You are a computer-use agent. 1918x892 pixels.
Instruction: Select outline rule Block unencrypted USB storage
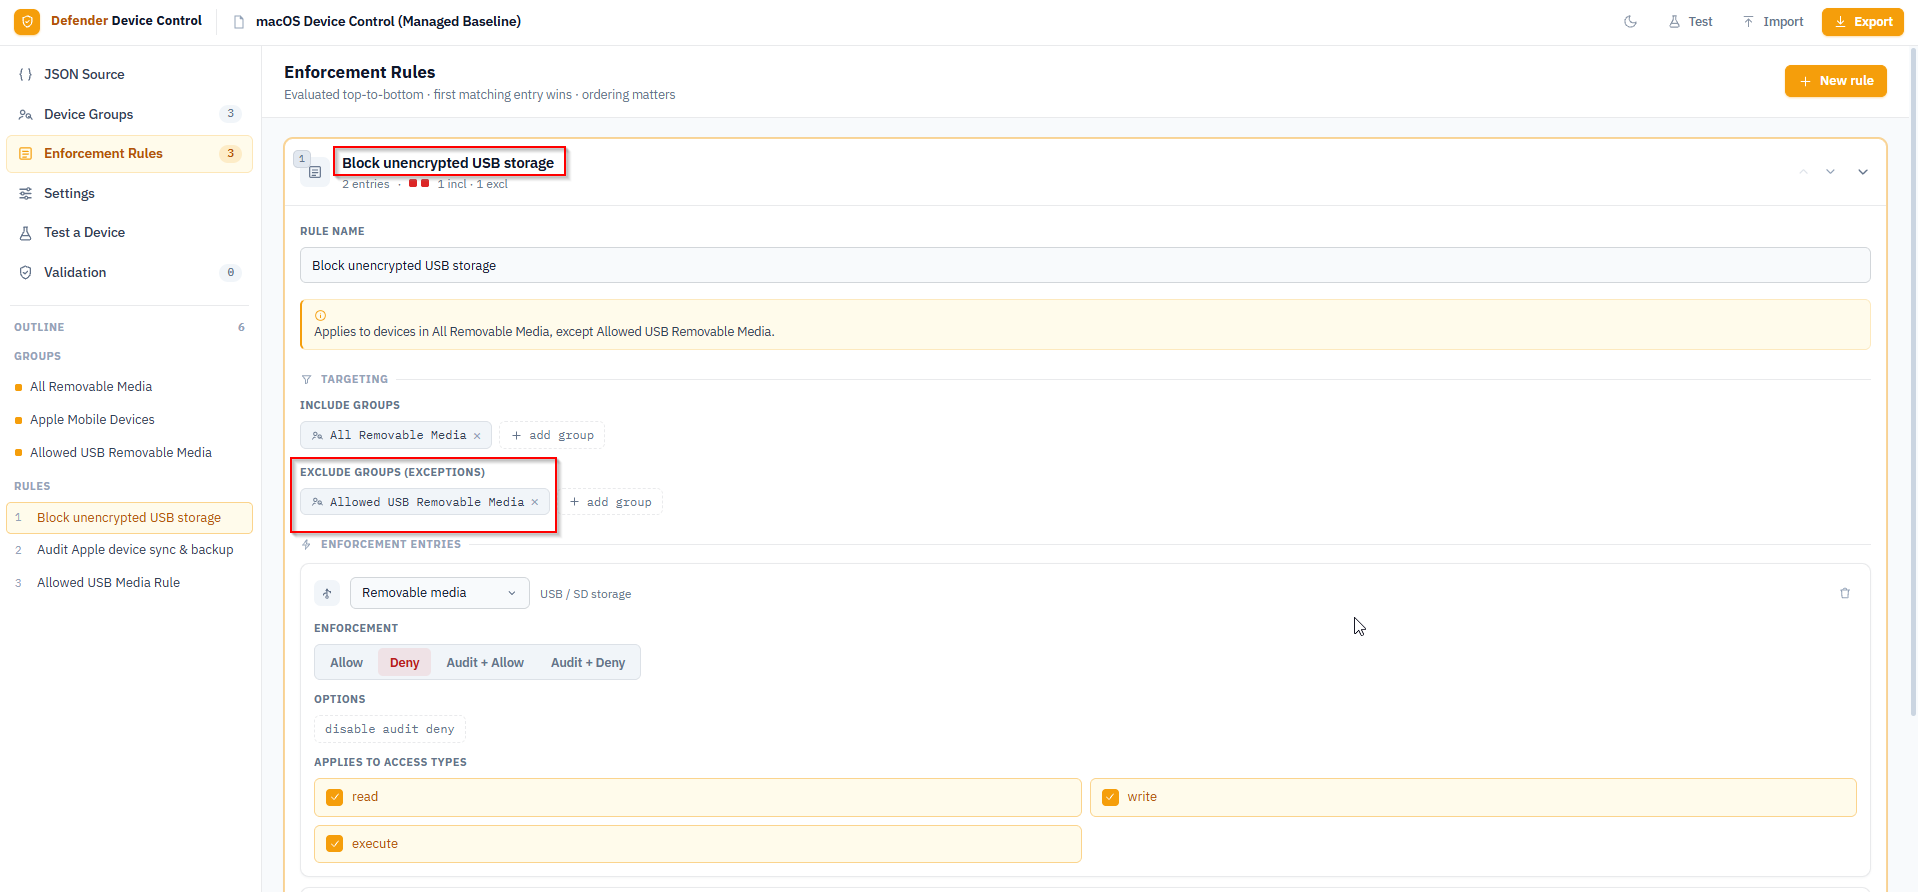click(129, 518)
